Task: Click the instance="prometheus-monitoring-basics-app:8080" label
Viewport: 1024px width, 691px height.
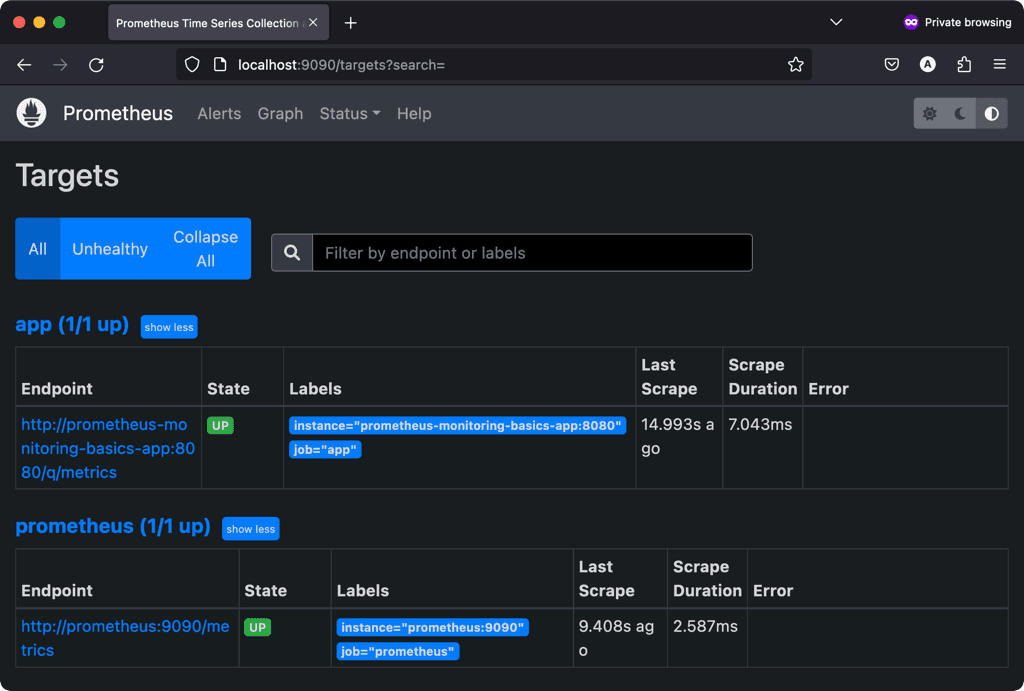Action: pos(457,426)
